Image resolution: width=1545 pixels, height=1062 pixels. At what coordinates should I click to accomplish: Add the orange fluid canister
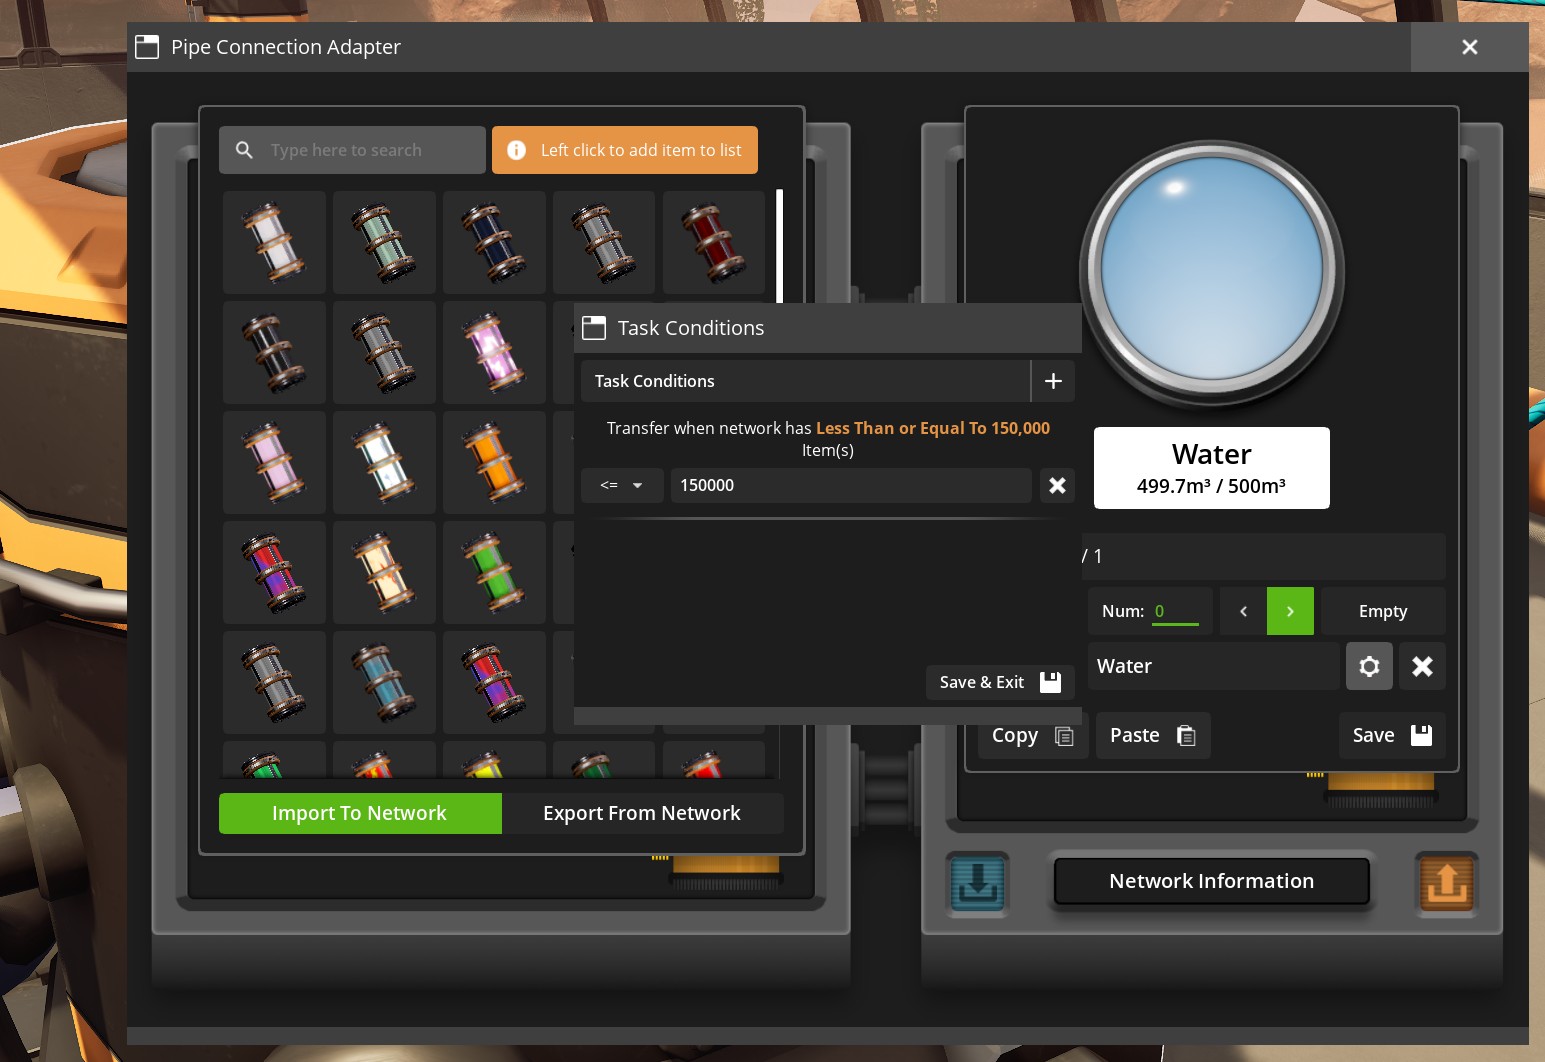pyautogui.click(x=494, y=462)
